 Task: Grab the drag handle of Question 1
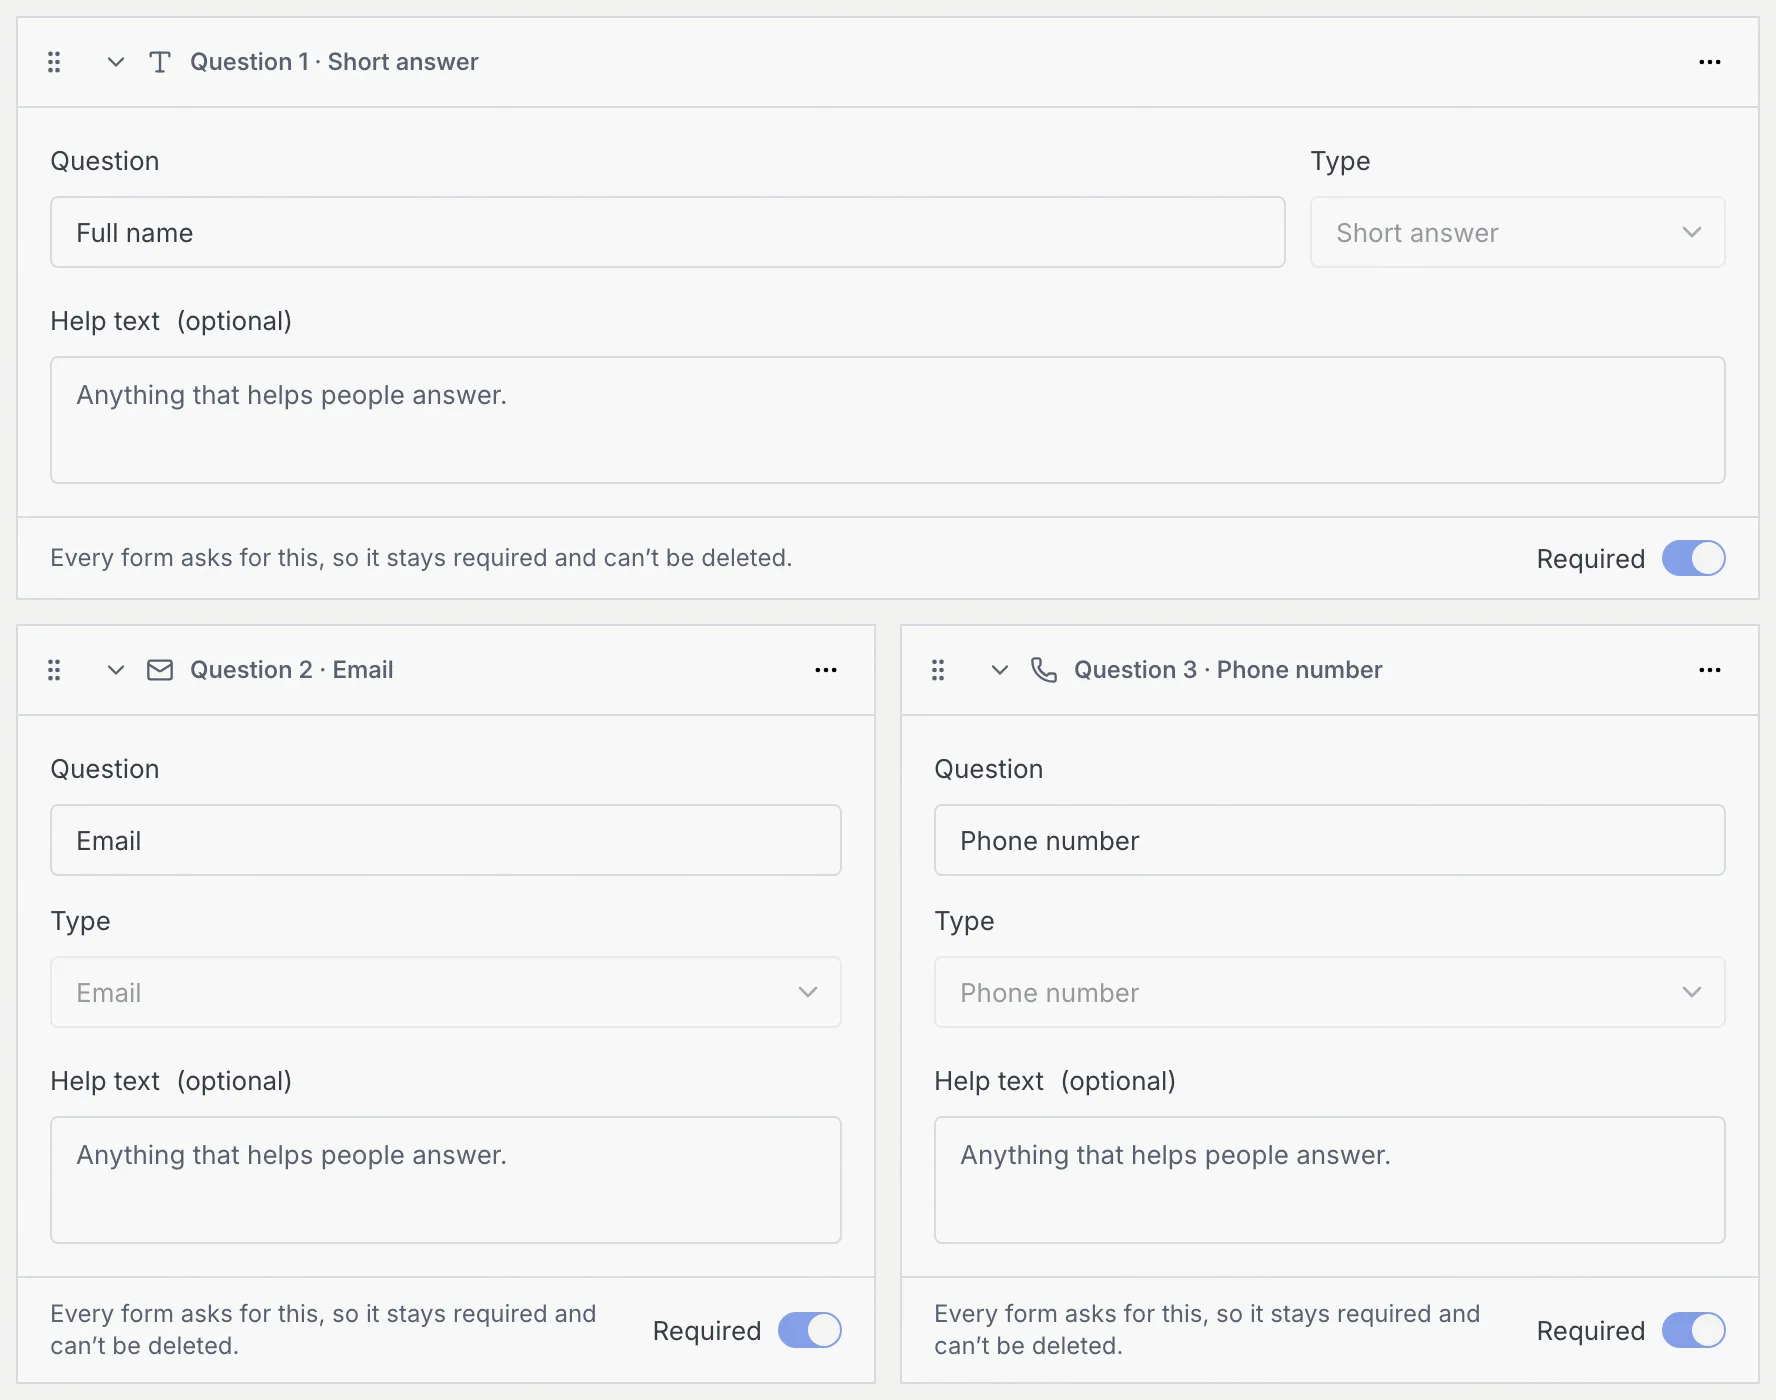(54, 62)
